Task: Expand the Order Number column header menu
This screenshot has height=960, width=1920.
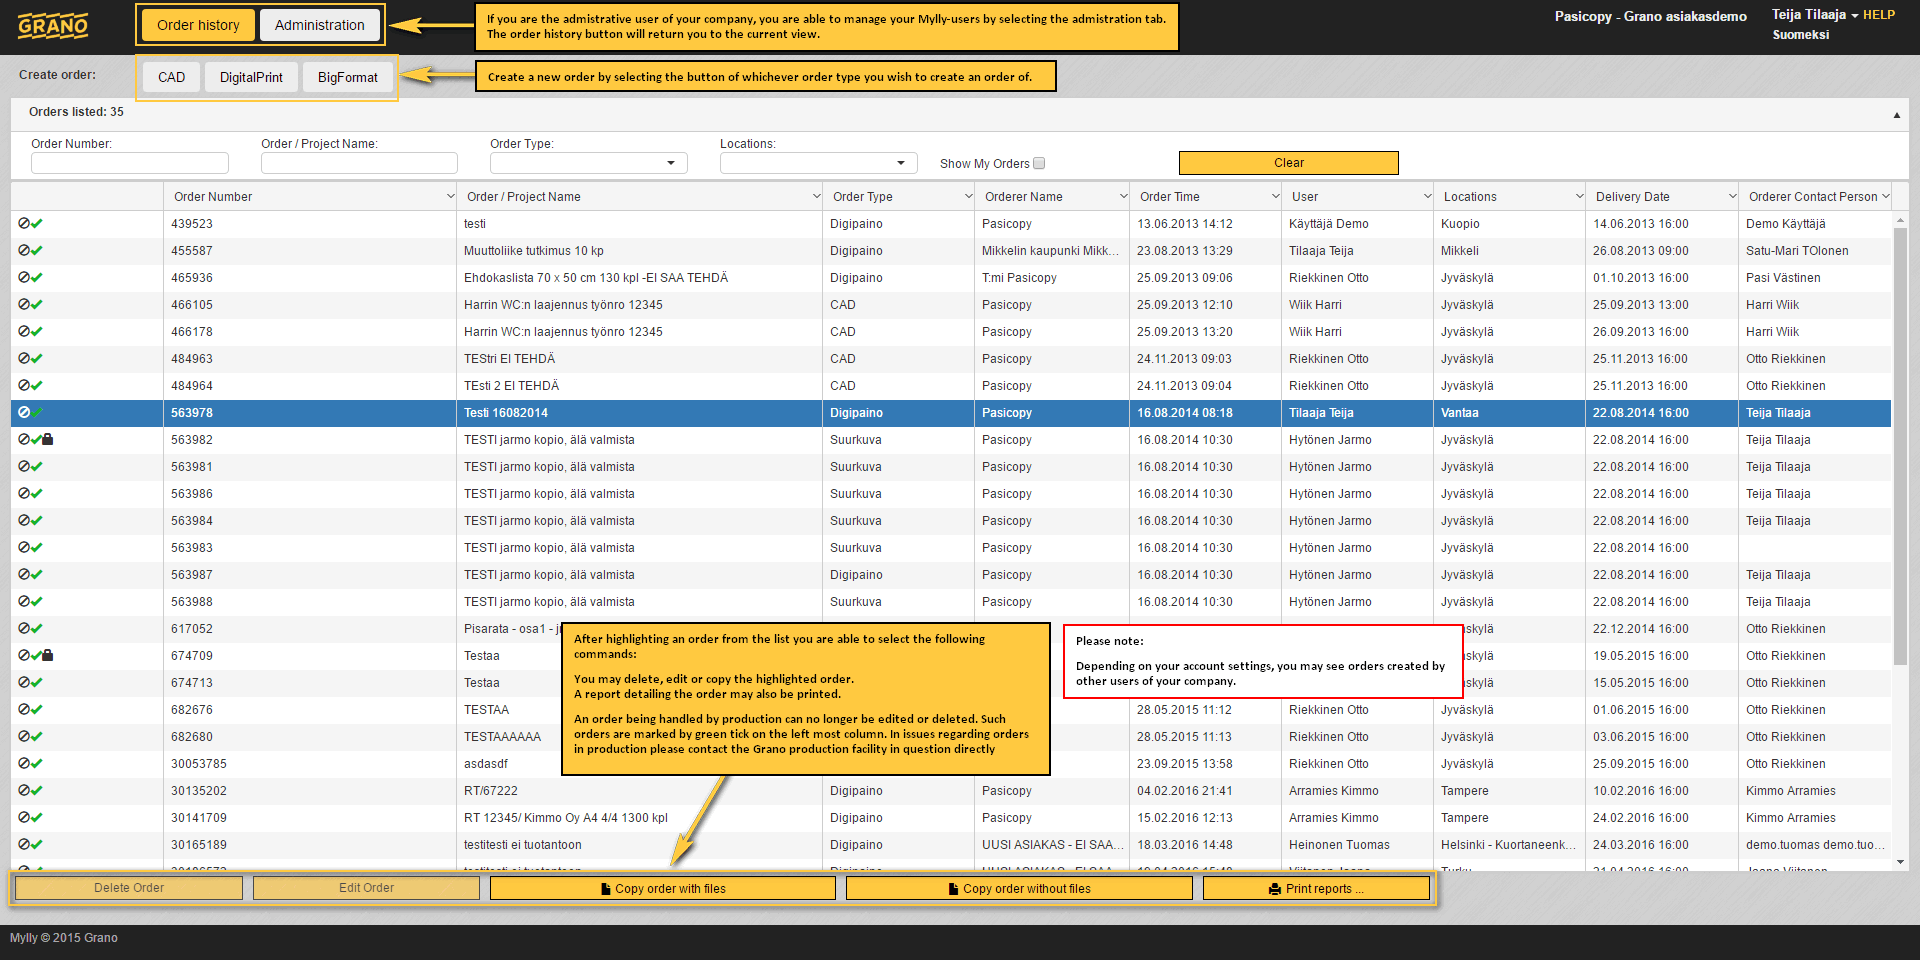Action: pos(450,197)
